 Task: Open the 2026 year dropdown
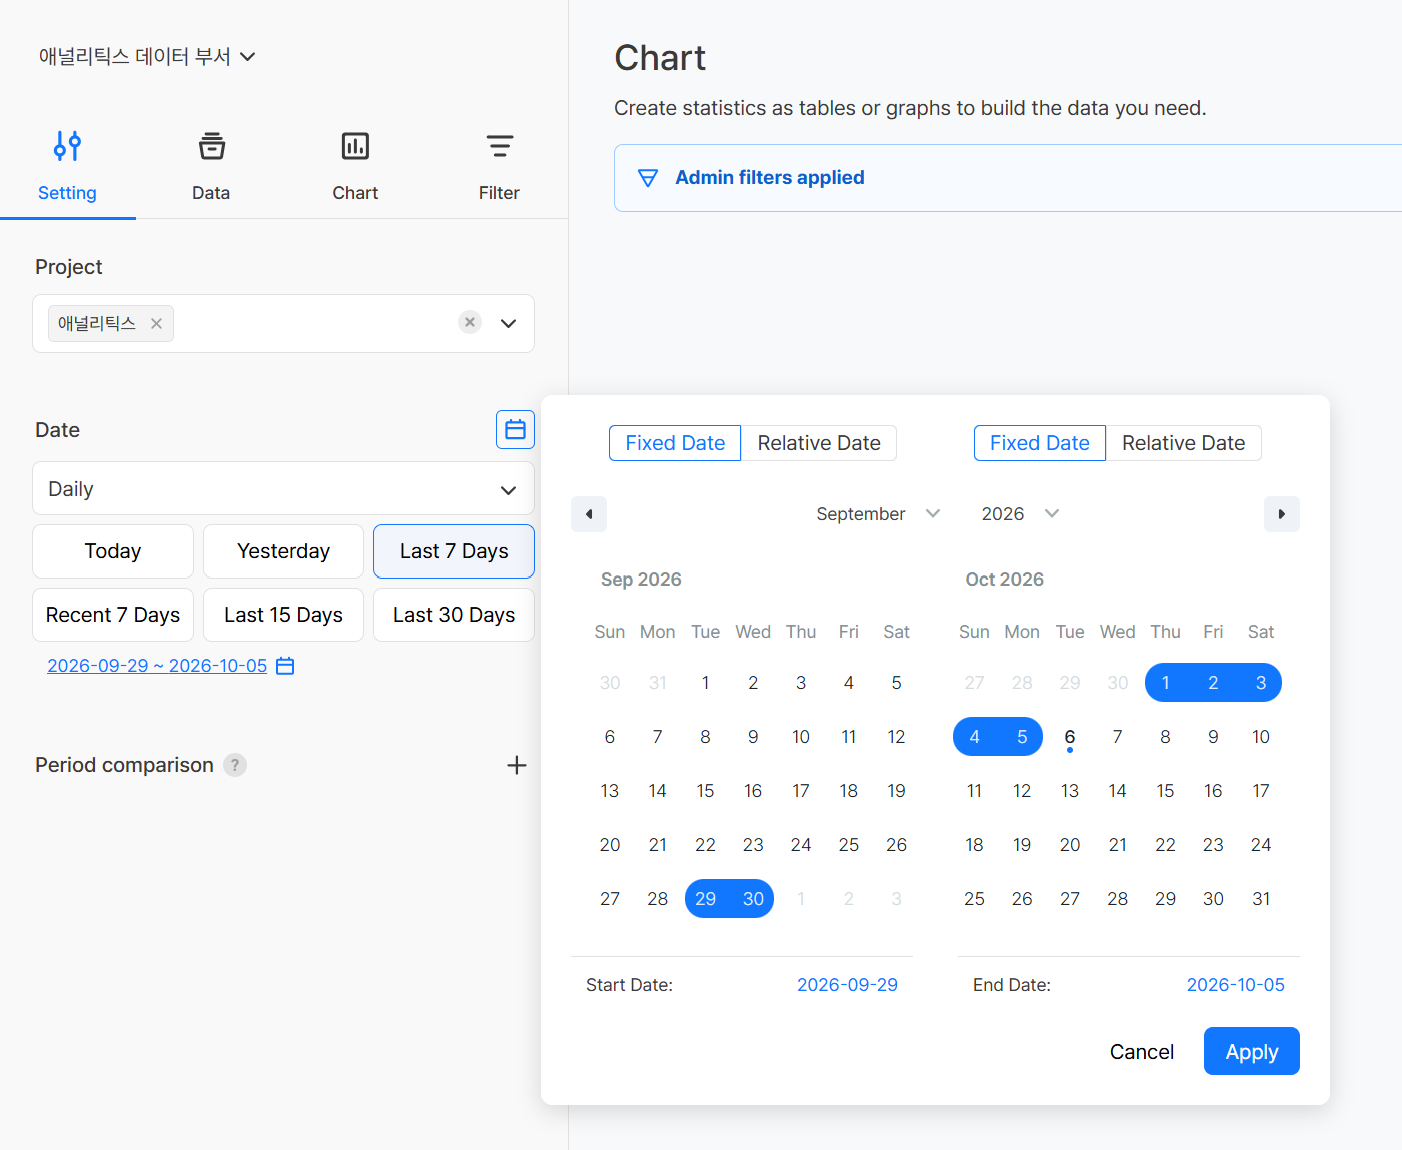(x=1020, y=514)
